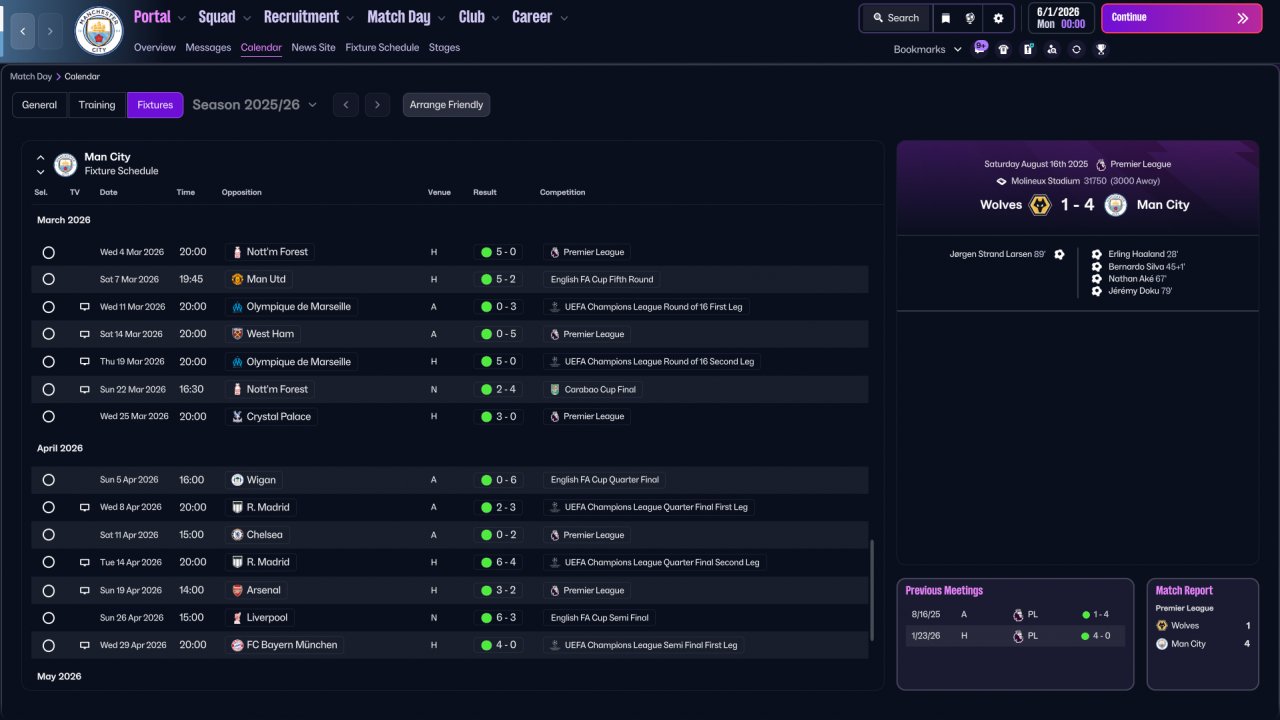Switch to the Messages sub-tab
The width and height of the screenshot is (1280, 720).
pos(208,47)
